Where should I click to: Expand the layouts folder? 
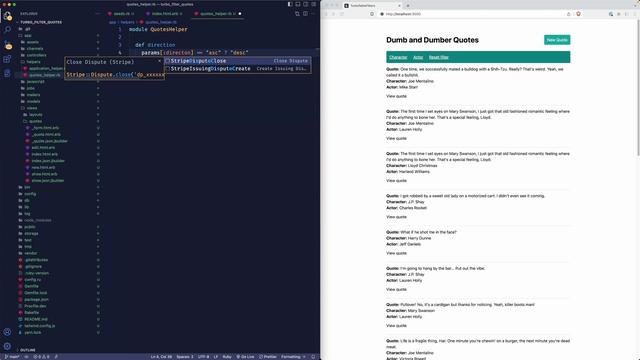coord(36,115)
